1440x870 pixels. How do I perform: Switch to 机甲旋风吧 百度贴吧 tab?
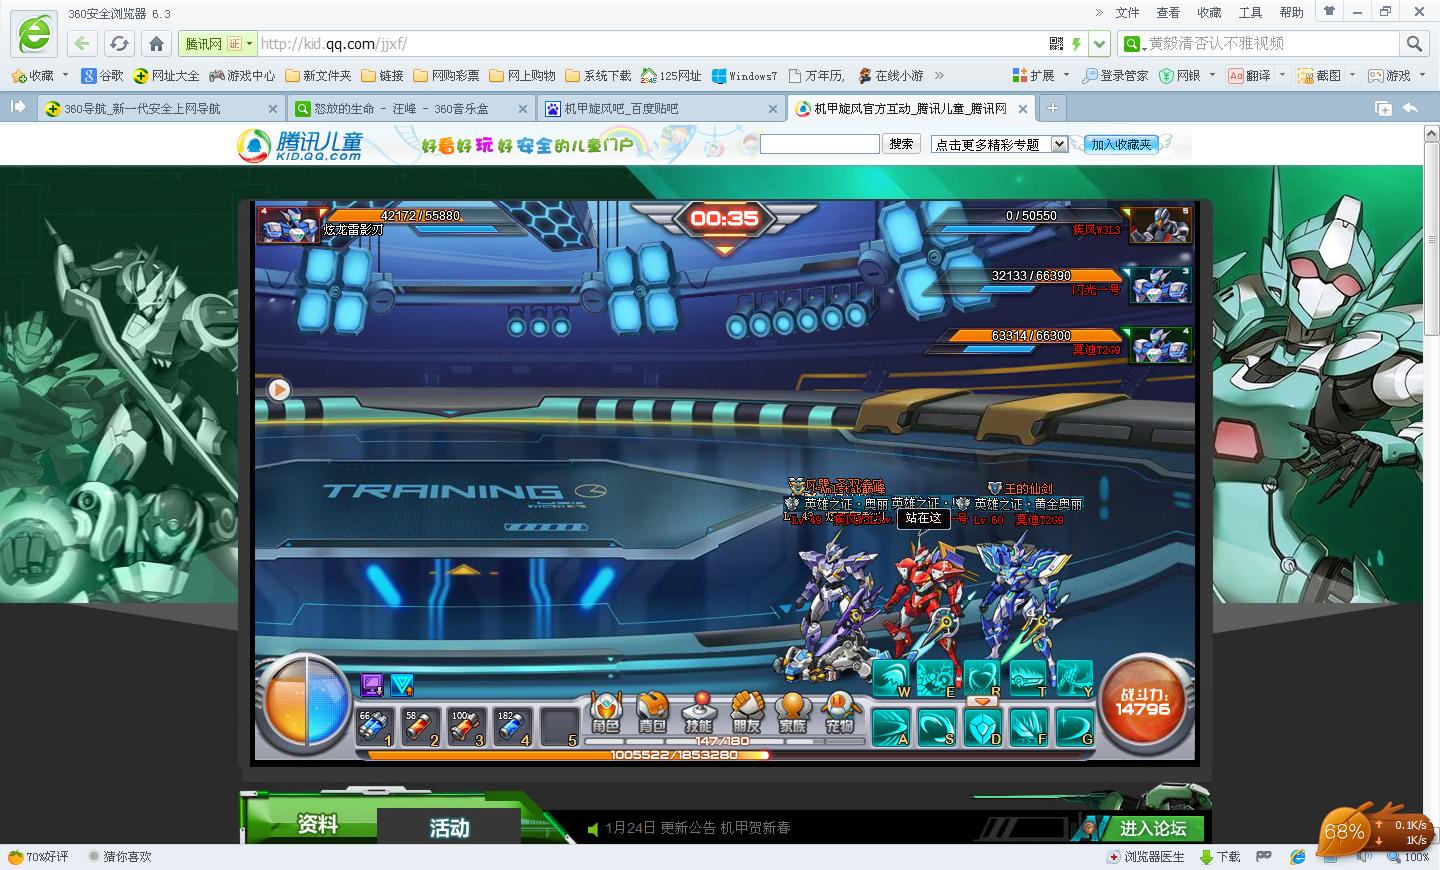tap(661, 108)
